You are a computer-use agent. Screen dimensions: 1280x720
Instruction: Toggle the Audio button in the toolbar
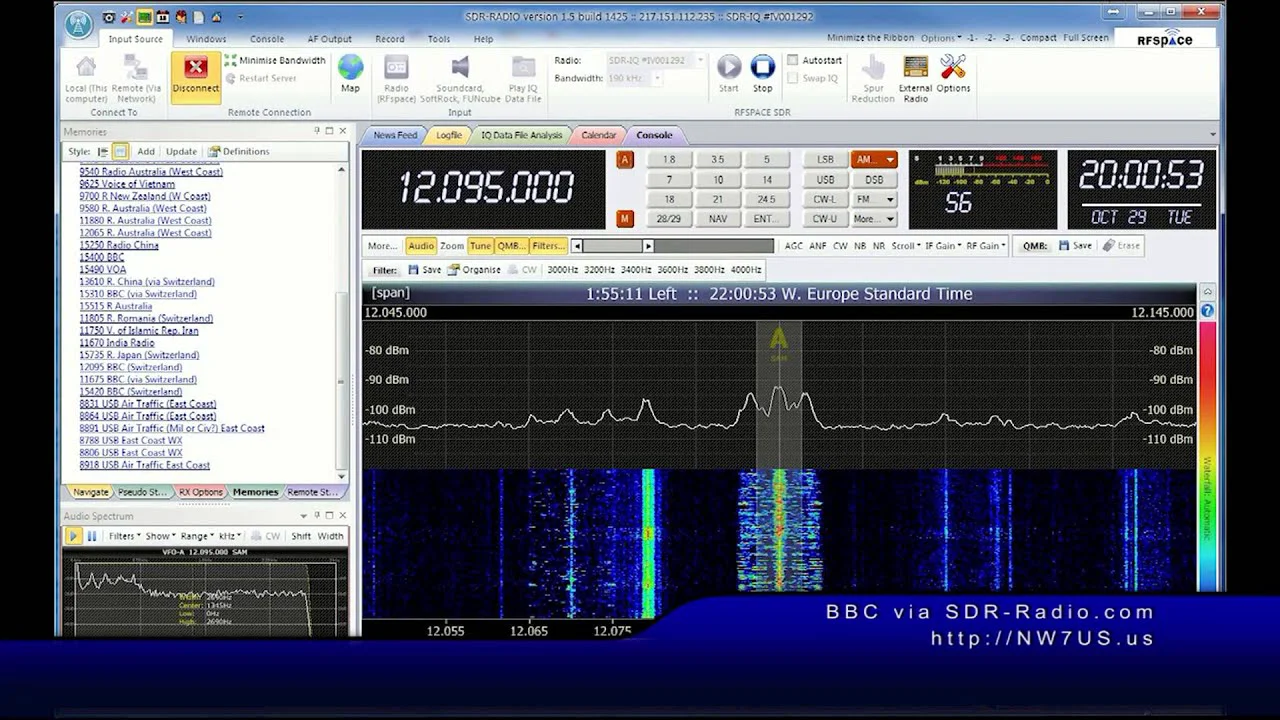click(421, 246)
